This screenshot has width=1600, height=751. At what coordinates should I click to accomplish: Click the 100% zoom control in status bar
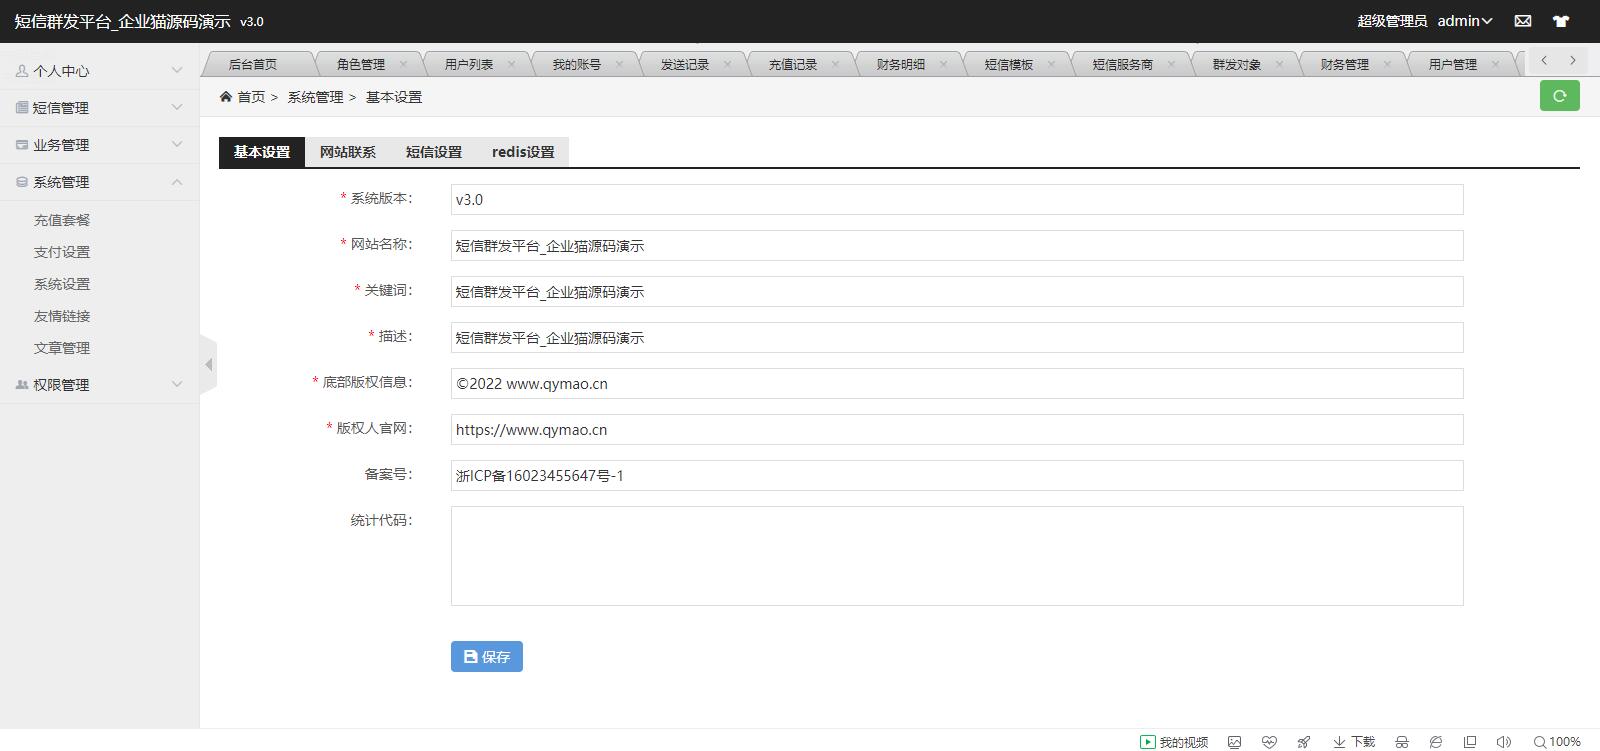tap(1557, 742)
